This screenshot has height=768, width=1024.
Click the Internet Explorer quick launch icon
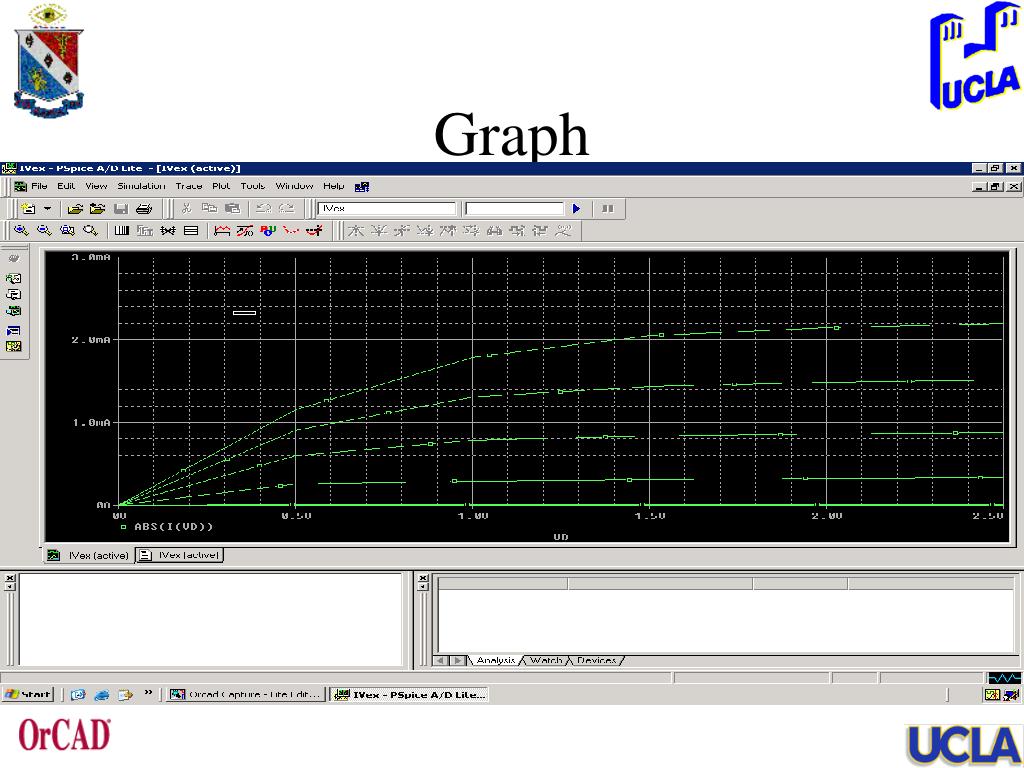point(101,695)
